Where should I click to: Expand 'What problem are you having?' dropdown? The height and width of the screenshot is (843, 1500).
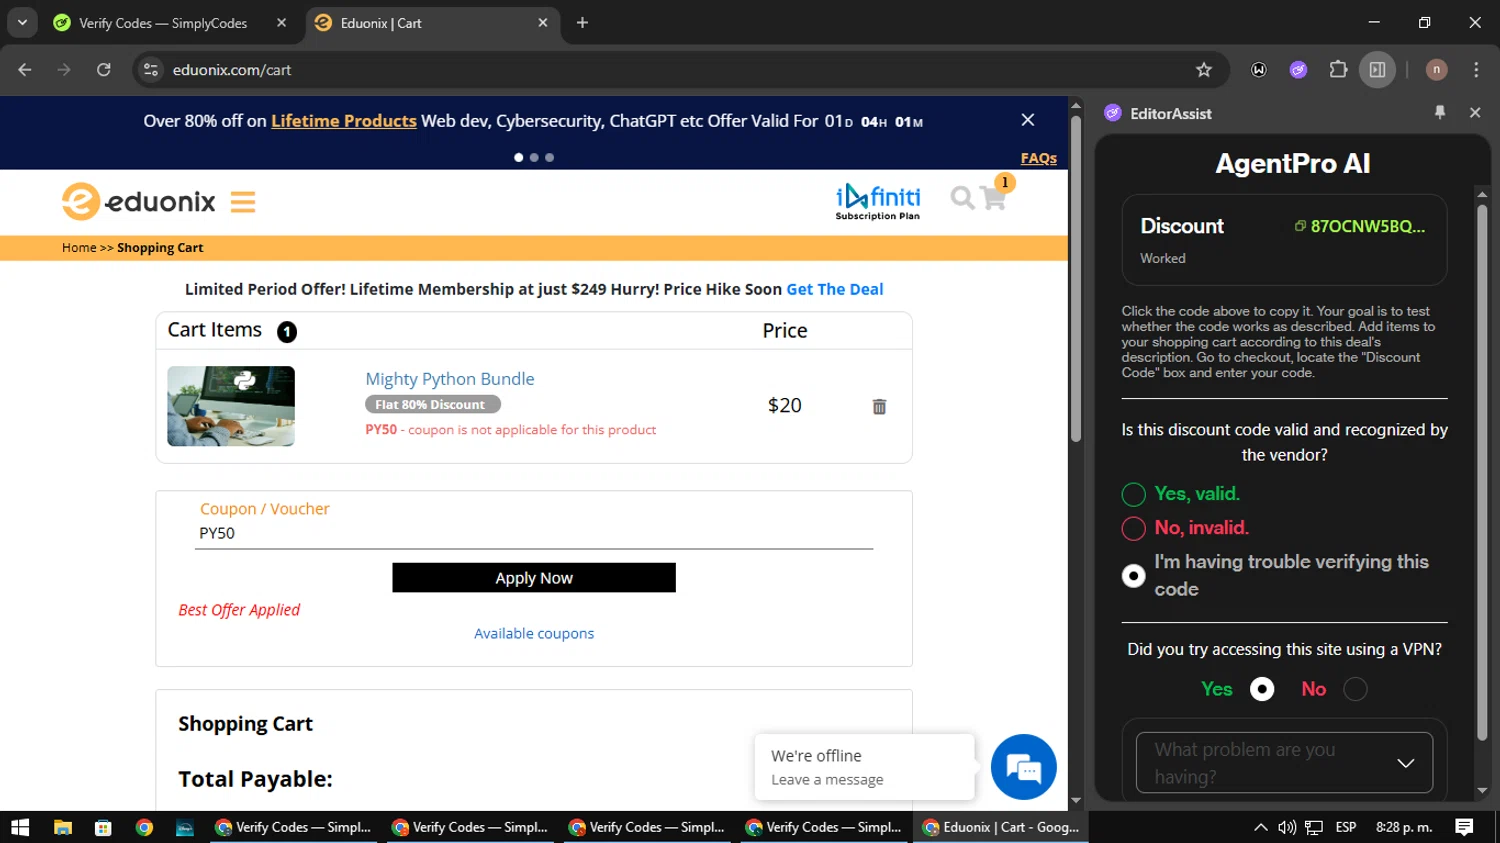[1284, 763]
